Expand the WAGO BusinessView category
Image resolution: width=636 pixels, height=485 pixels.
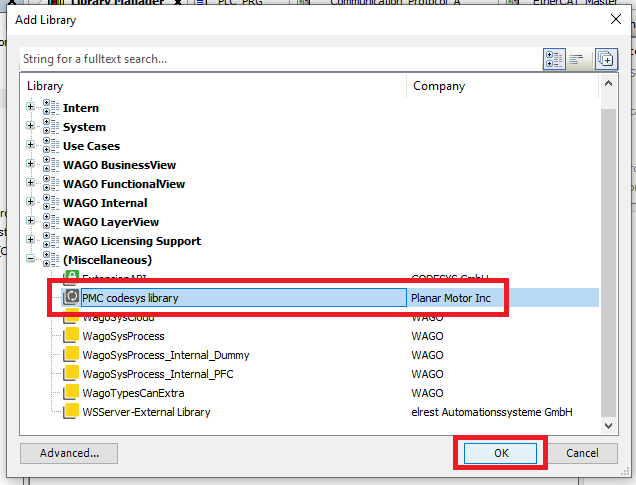coord(31,165)
